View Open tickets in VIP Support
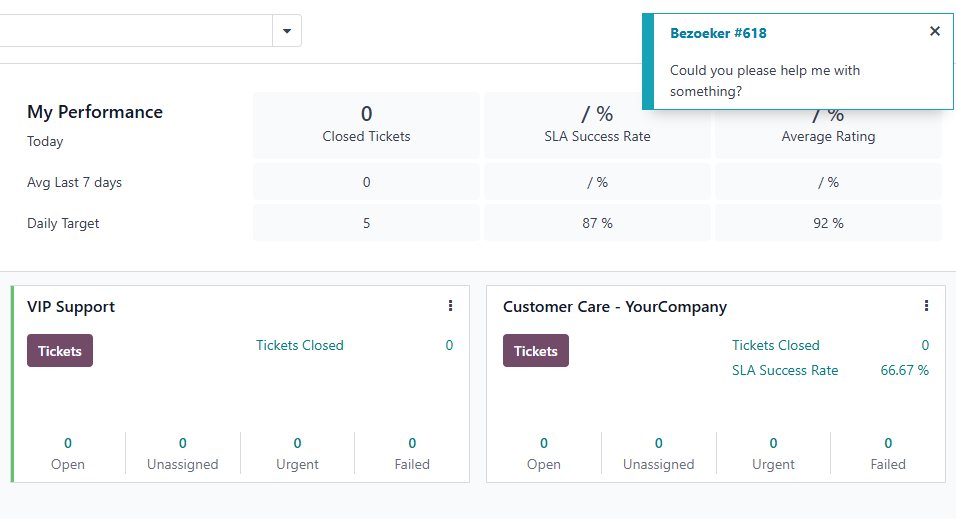Screen dimensions: 956x519 click(68, 453)
